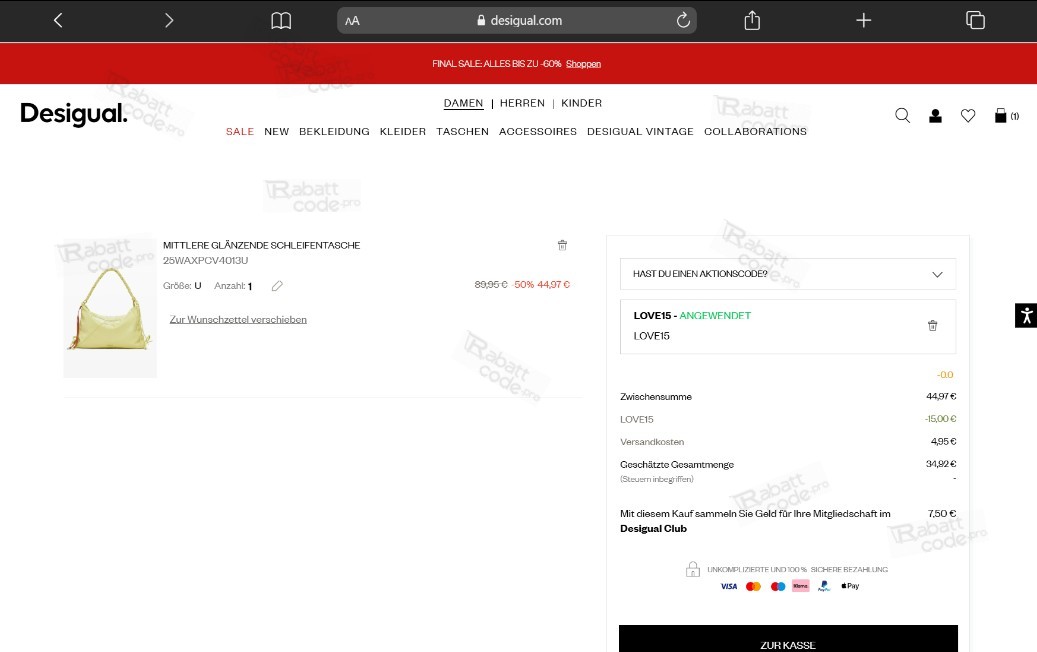Viewport: 1037px width, 652px height.
Task: Select the HERREN category tab
Action: [x=522, y=103]
